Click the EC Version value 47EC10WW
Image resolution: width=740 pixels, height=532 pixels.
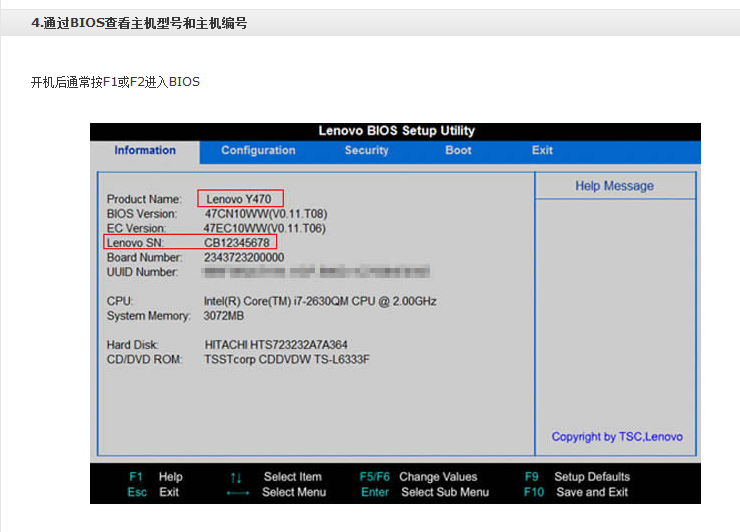pyautogui.click(x=265, y=228)
